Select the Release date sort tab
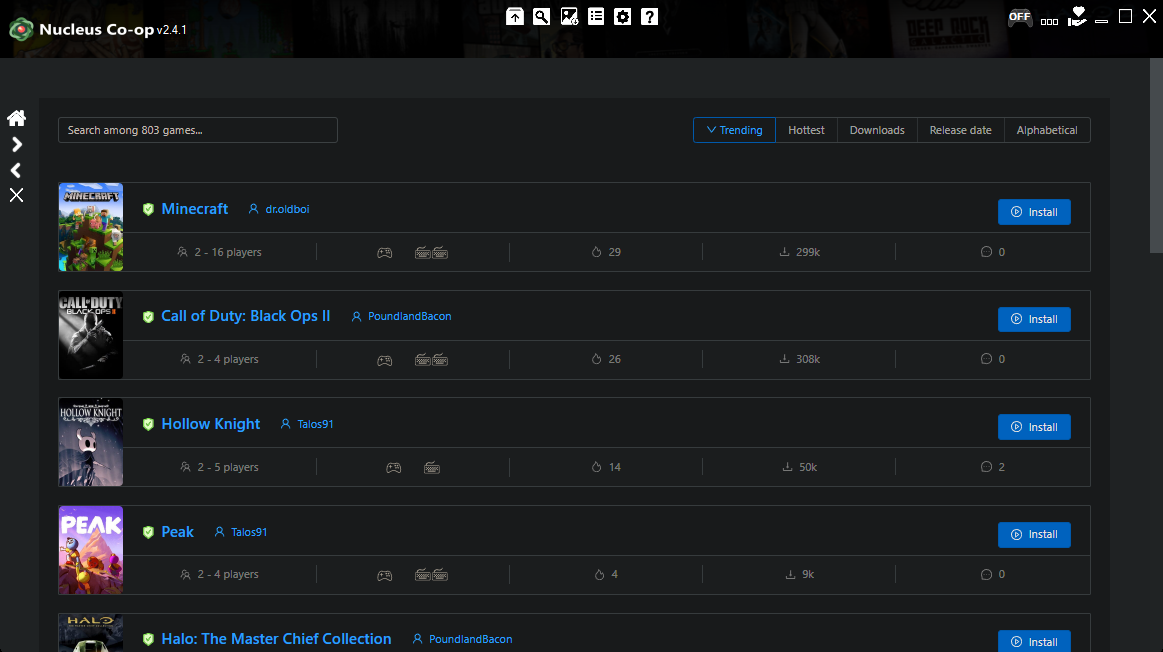 961,130
